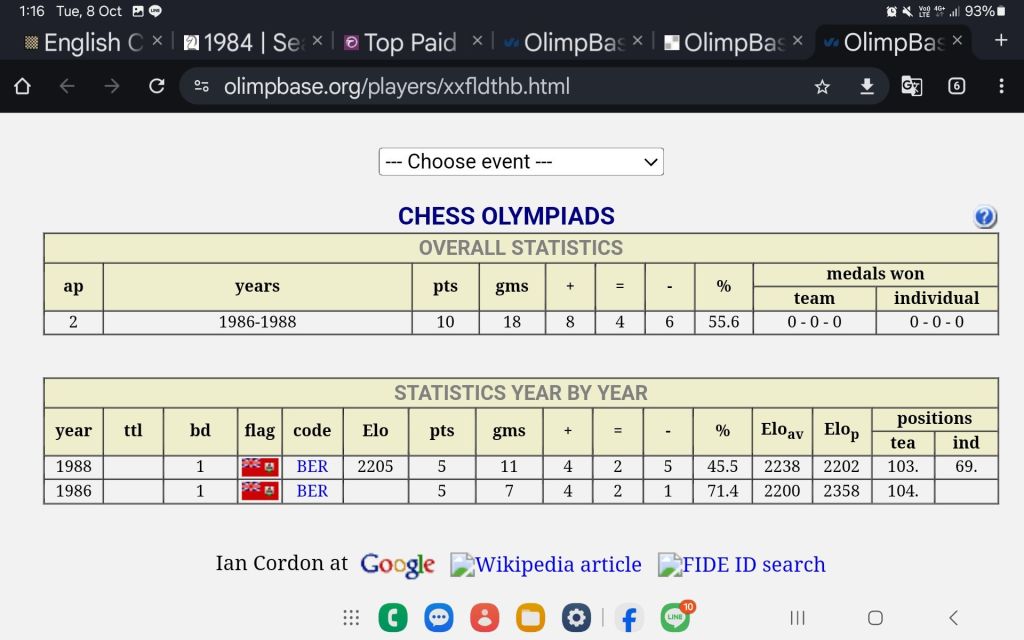Open the Google Translate icon
Screen dimensions: 1024x640
coord(911,87)
